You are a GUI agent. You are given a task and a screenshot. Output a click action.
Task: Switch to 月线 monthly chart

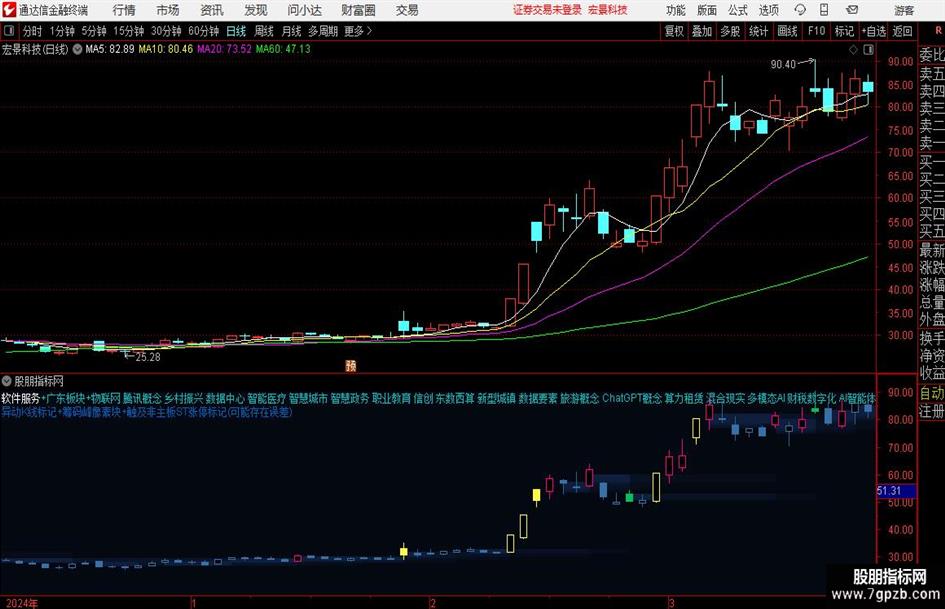coord(292,31)
